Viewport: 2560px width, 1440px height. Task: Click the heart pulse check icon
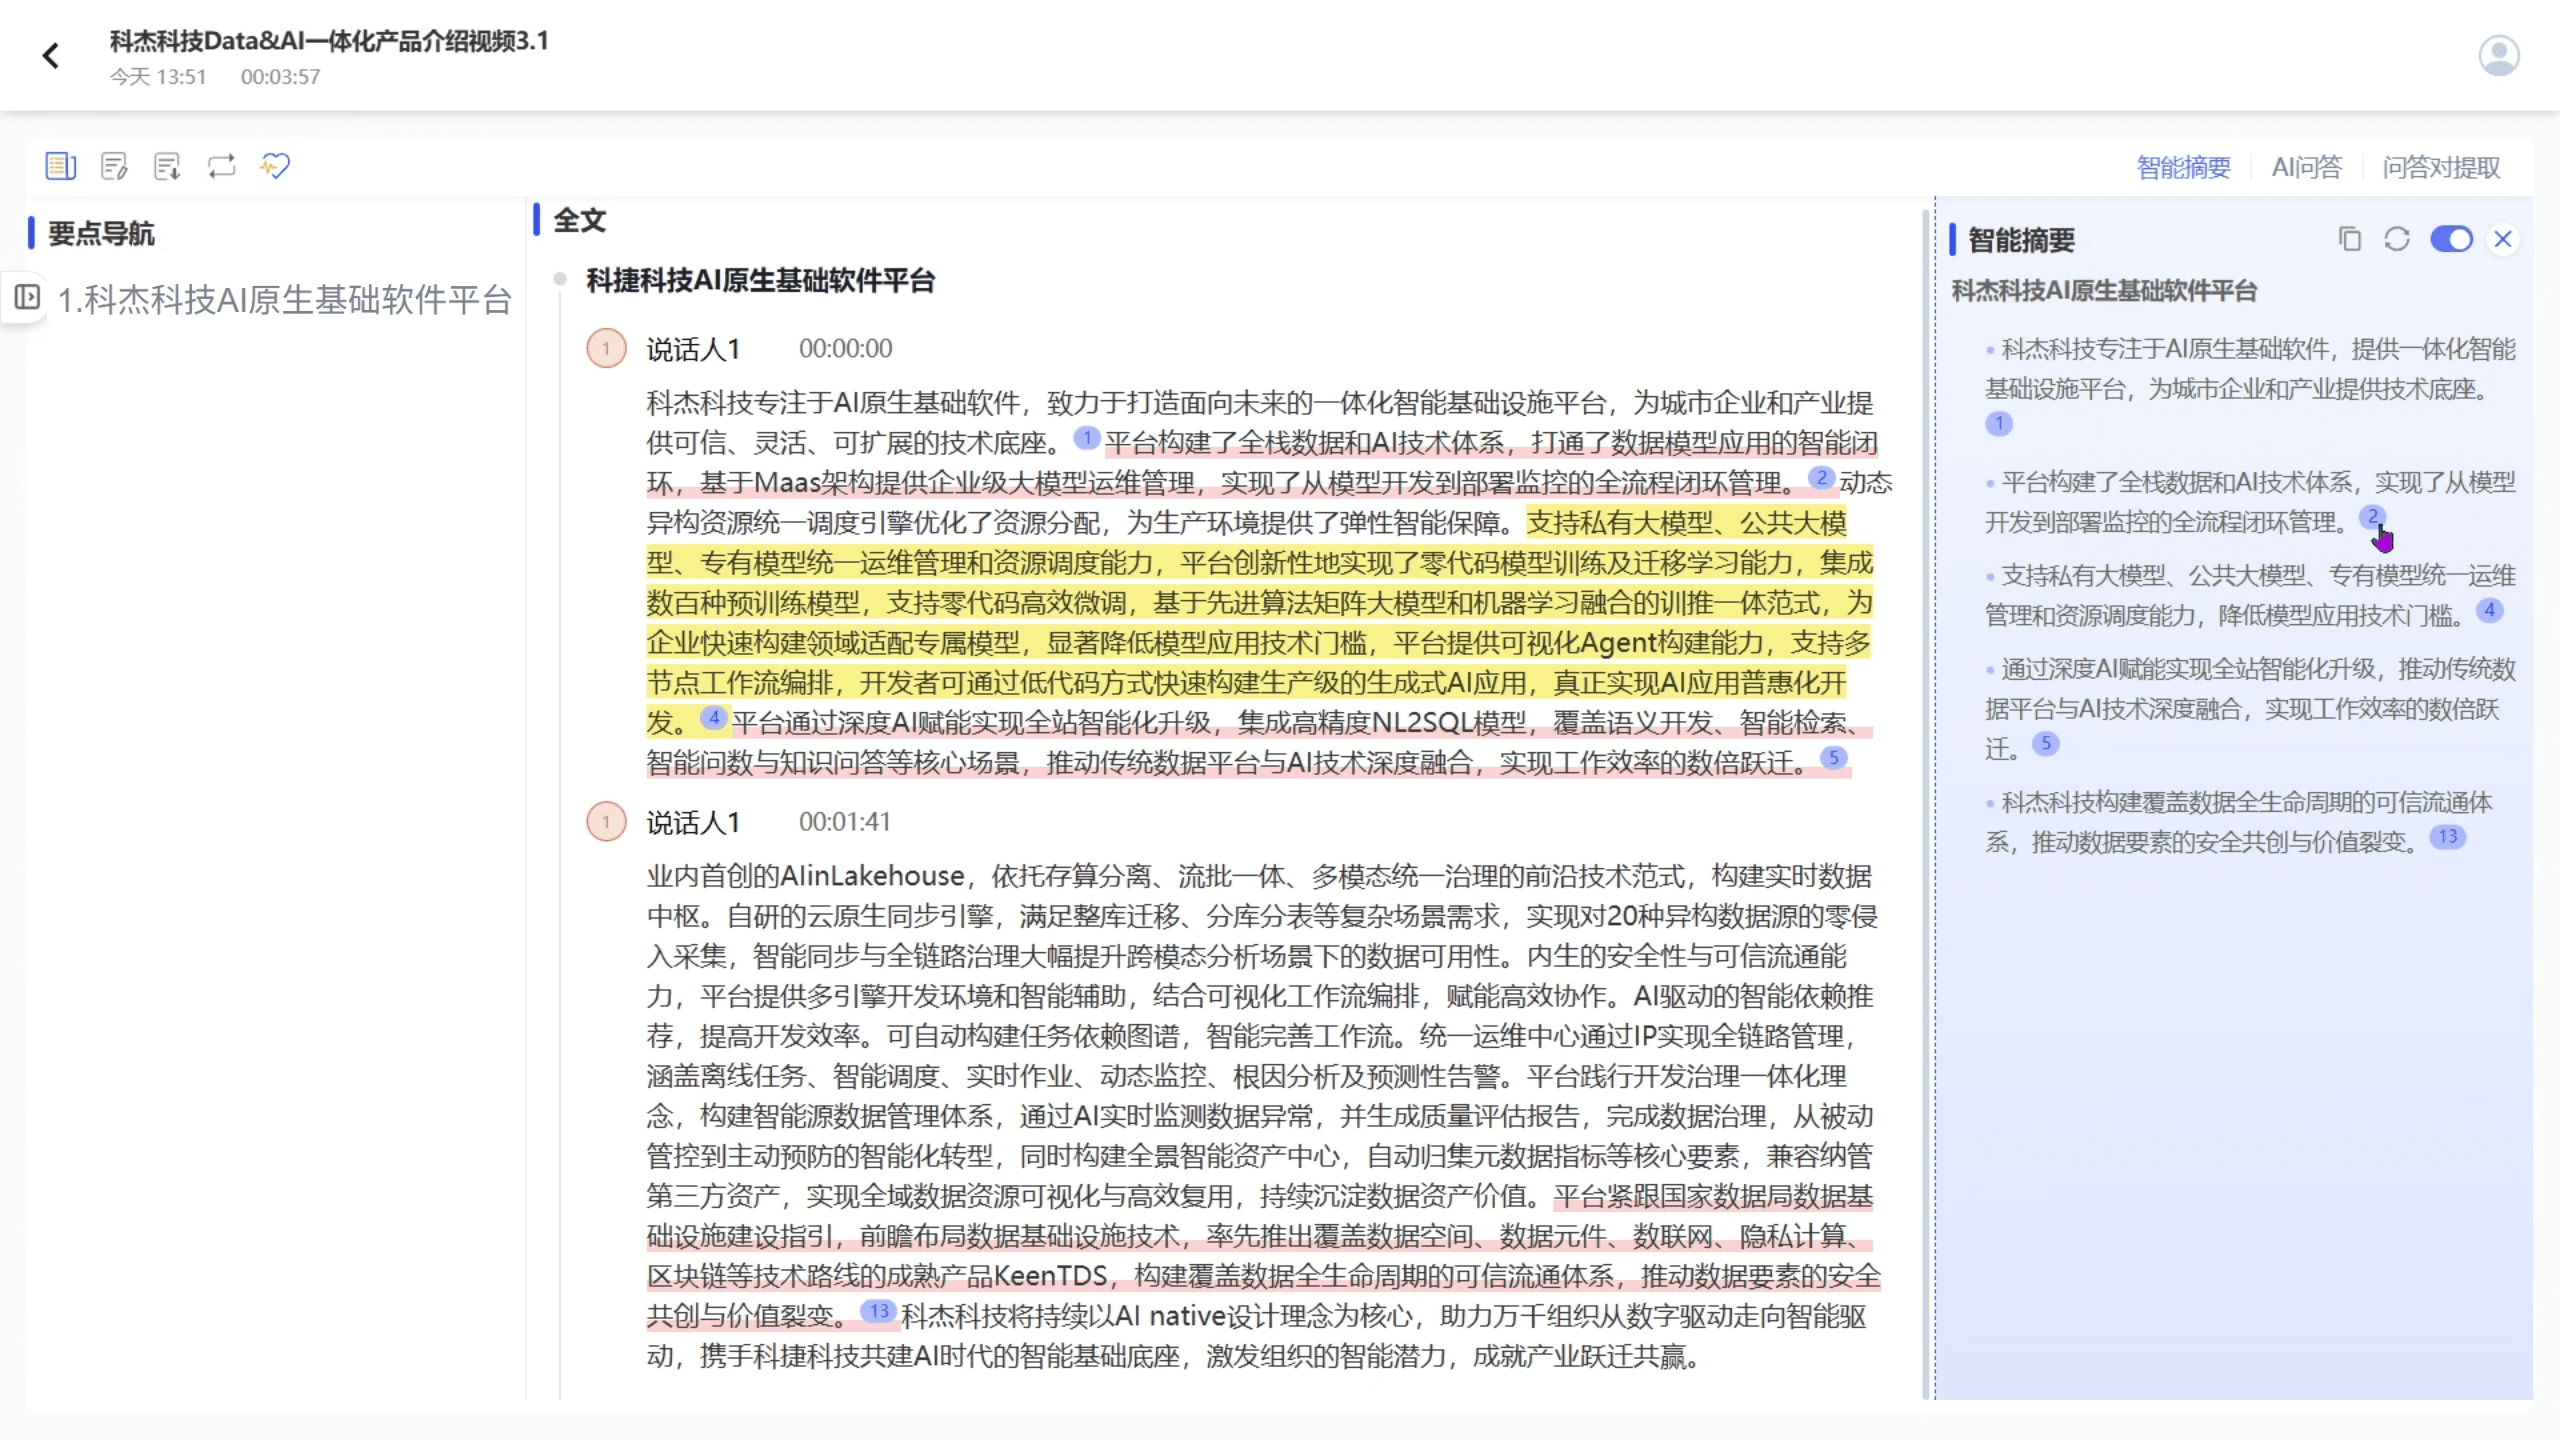(275, 166)
